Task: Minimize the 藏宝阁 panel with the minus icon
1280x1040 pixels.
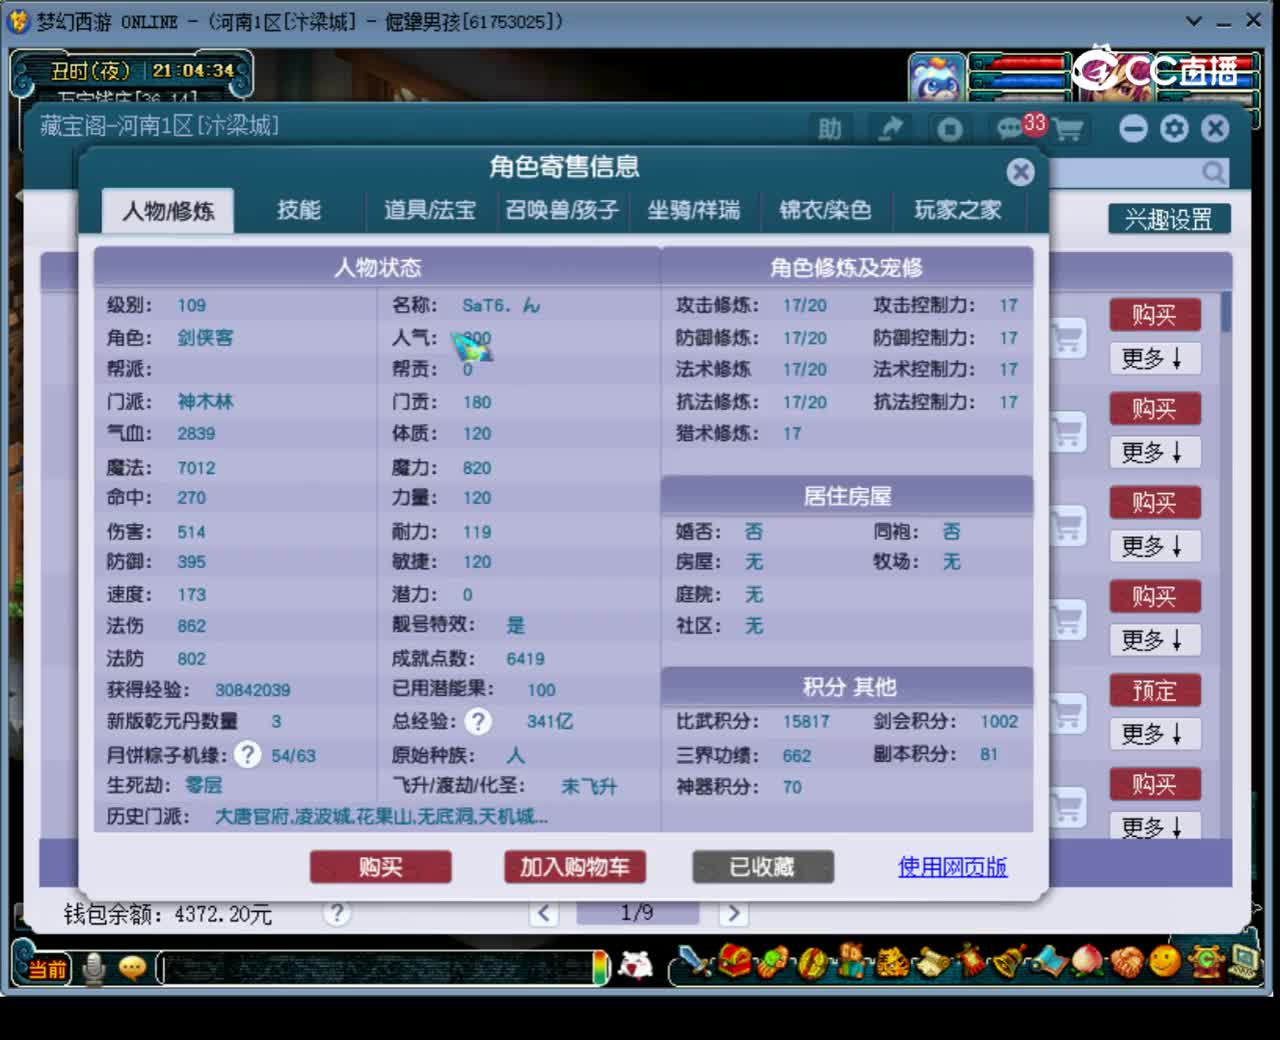Action: click(1132, 128)
